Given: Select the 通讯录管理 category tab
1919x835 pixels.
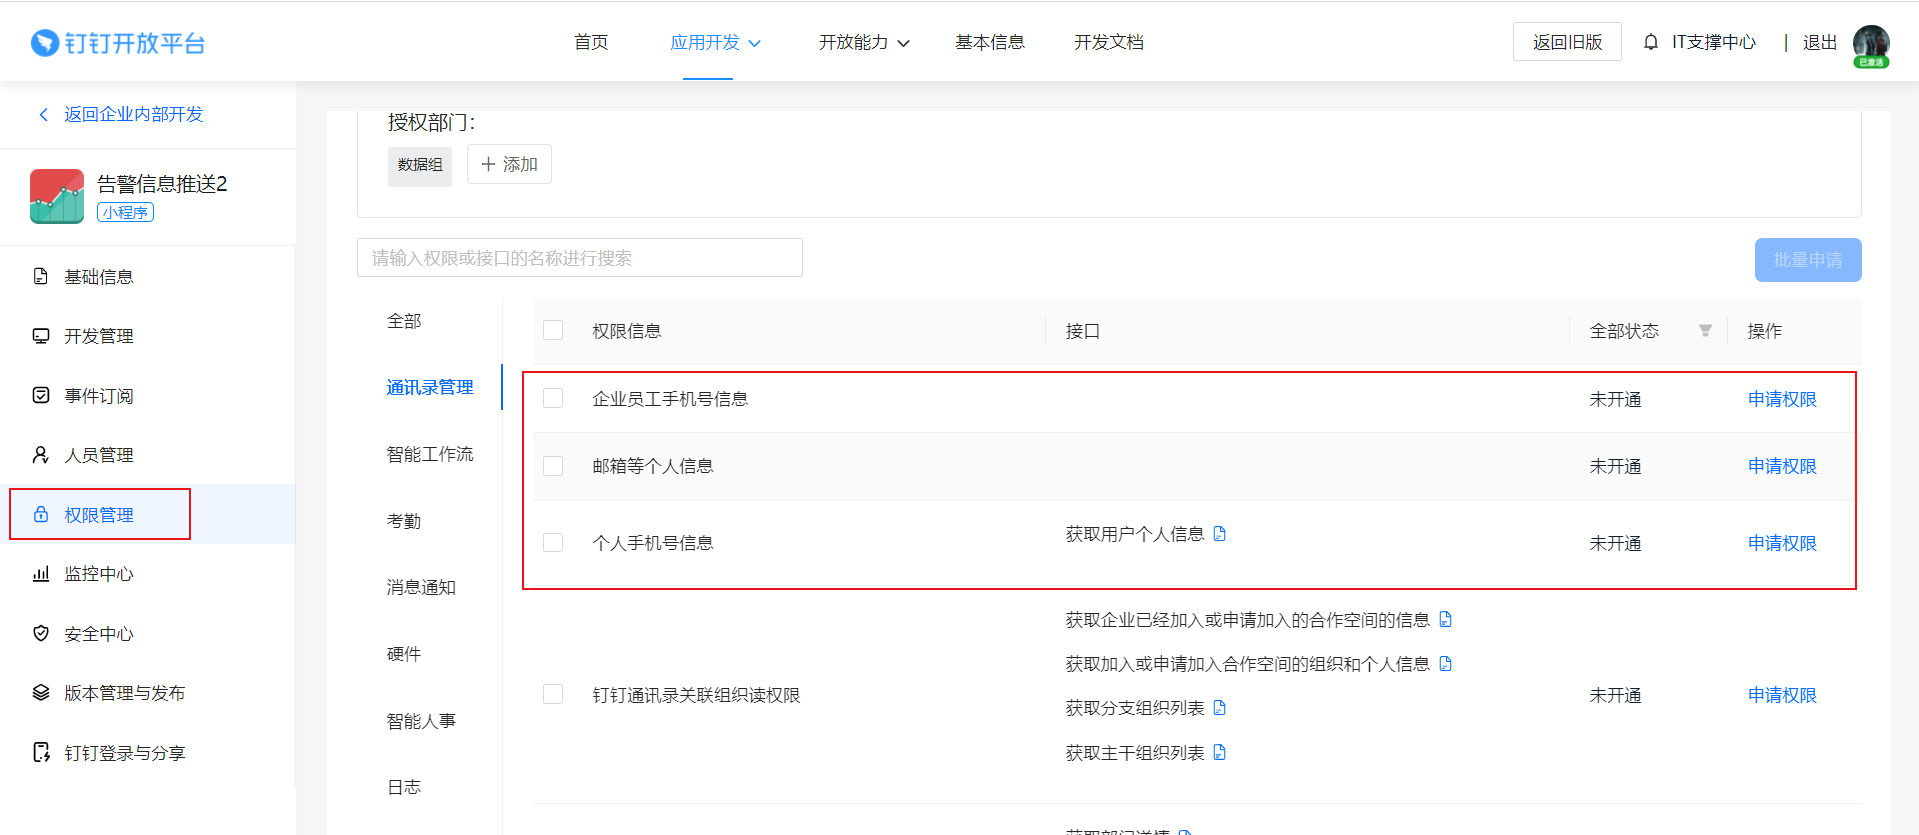Looking at the screenshot, I should [430, 387].
